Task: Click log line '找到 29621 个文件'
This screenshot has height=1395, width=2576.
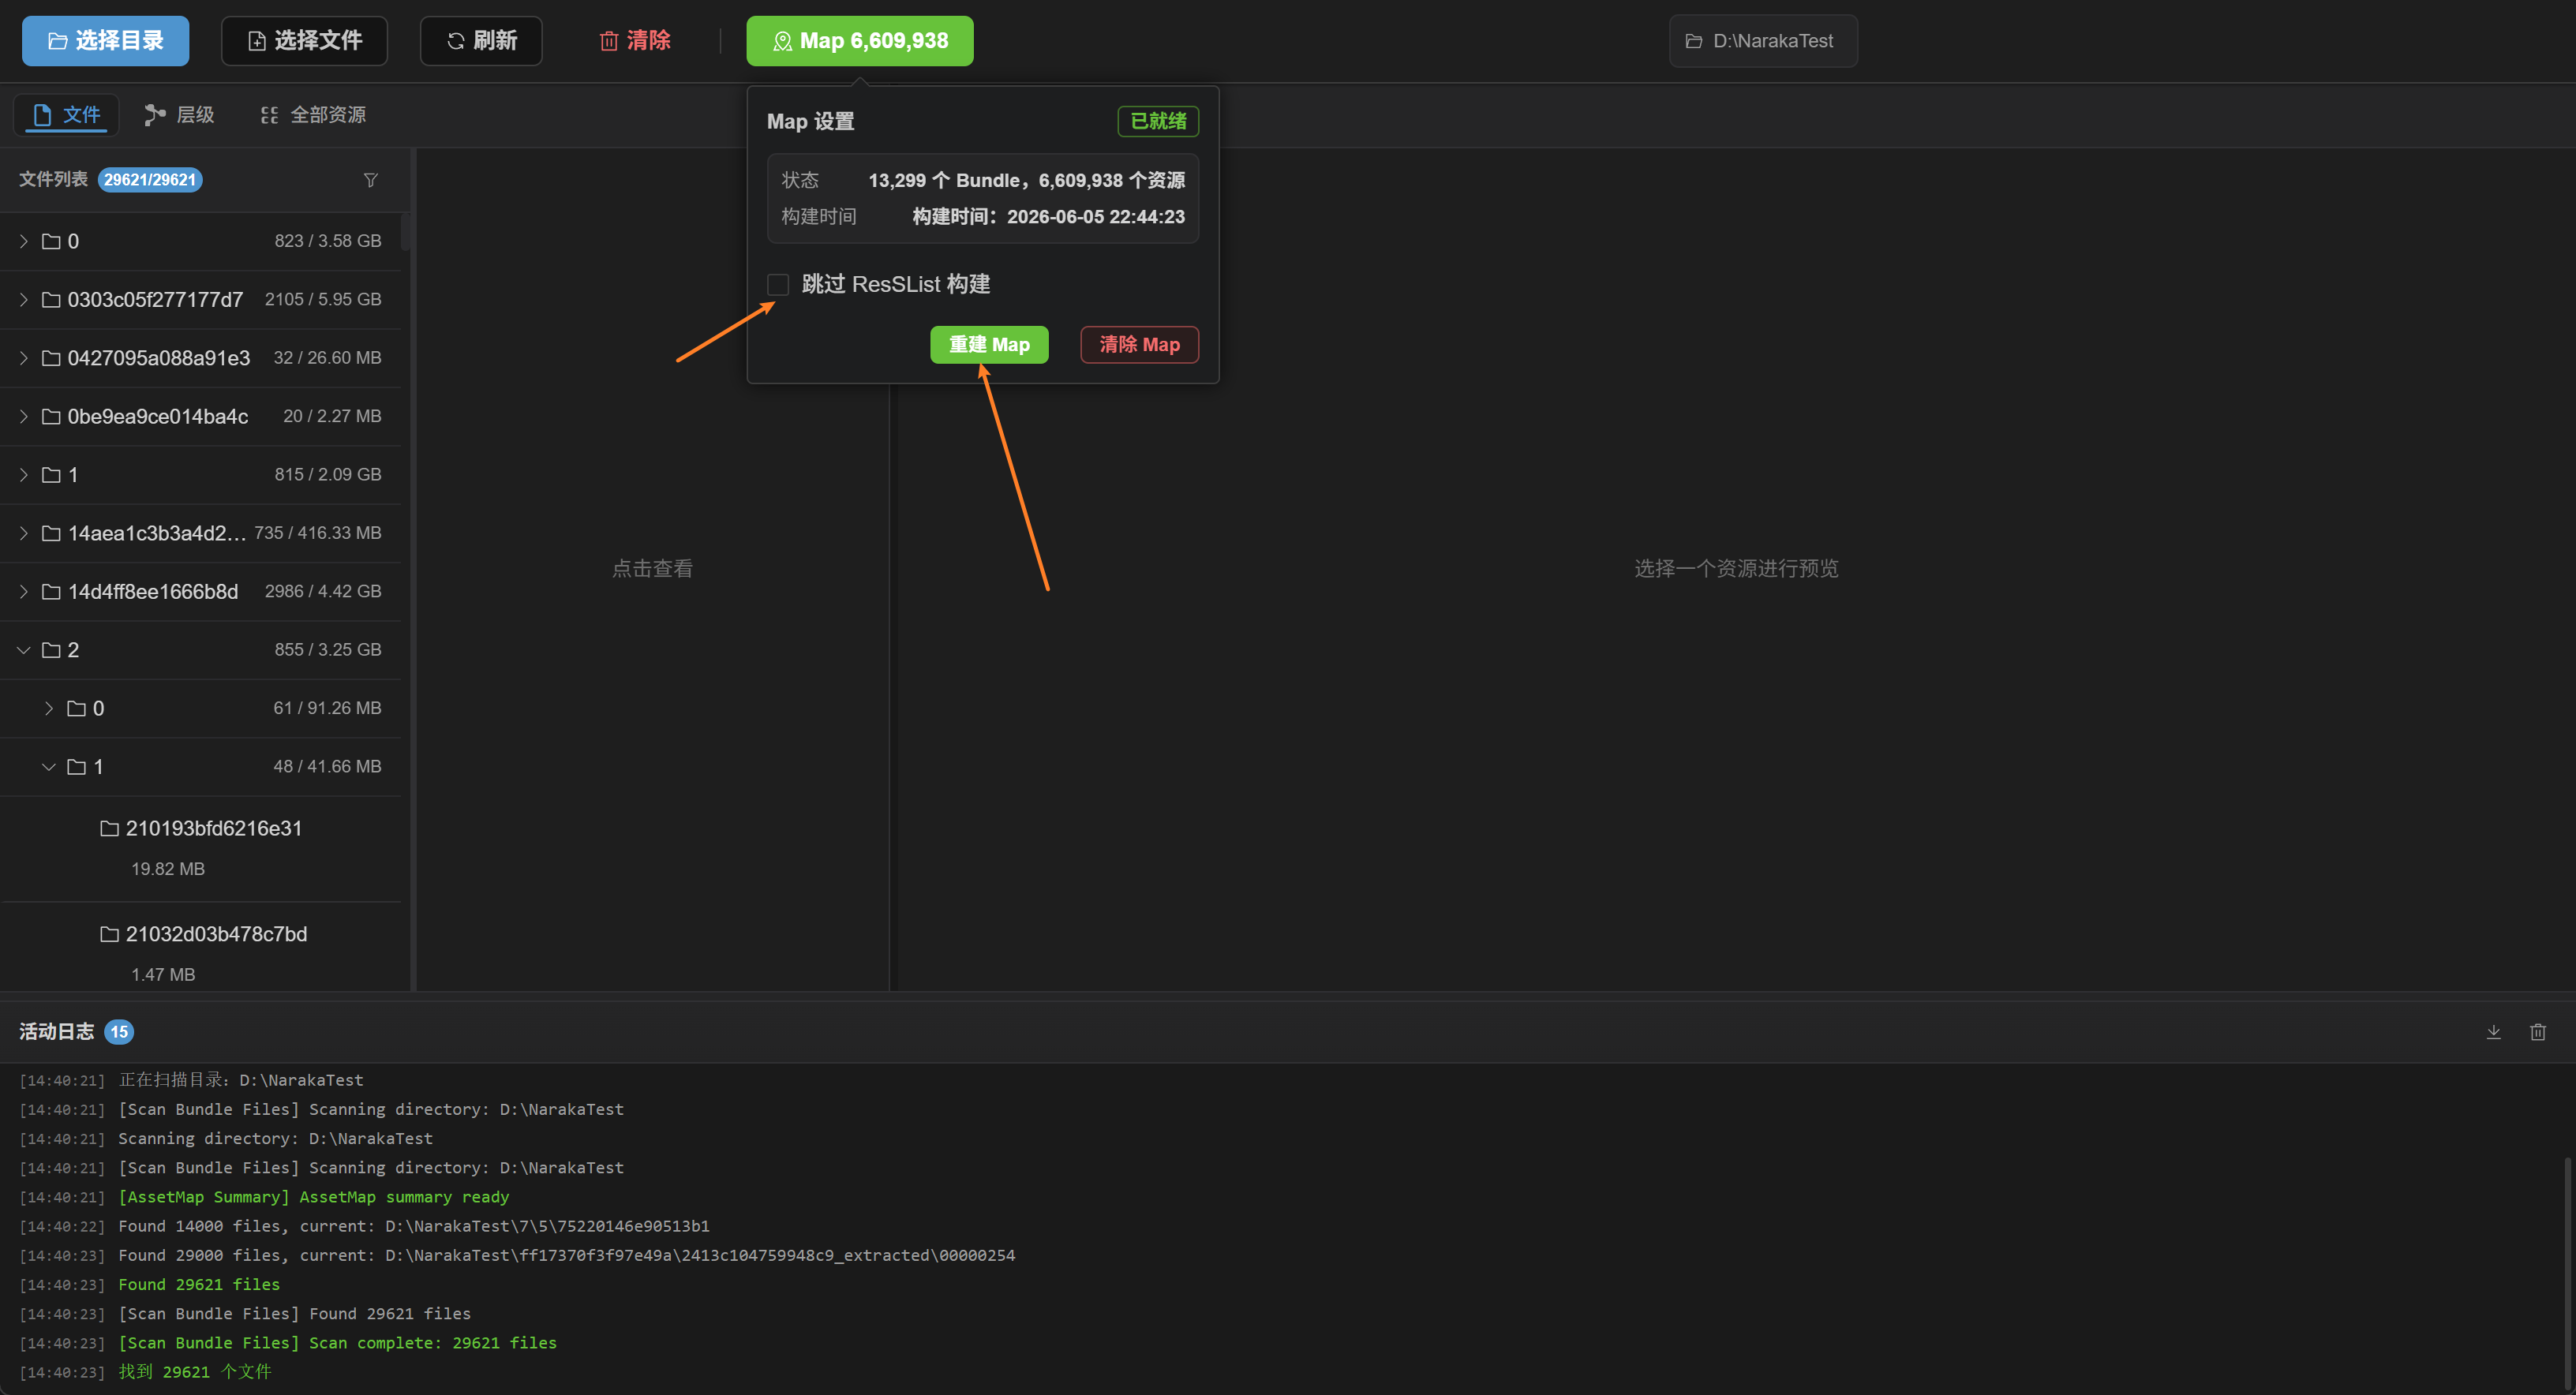Action: pyautogui.click(x=195, y=1372)
